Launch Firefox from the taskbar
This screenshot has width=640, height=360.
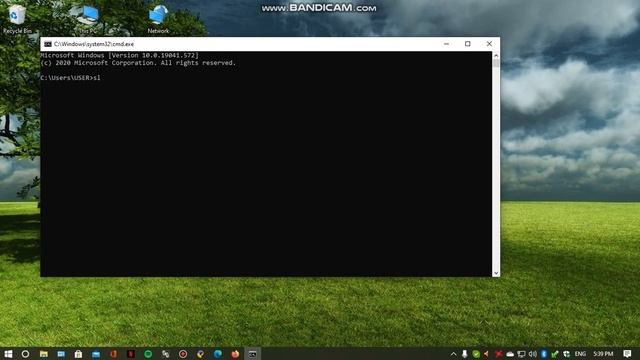[x=235, y=354]
